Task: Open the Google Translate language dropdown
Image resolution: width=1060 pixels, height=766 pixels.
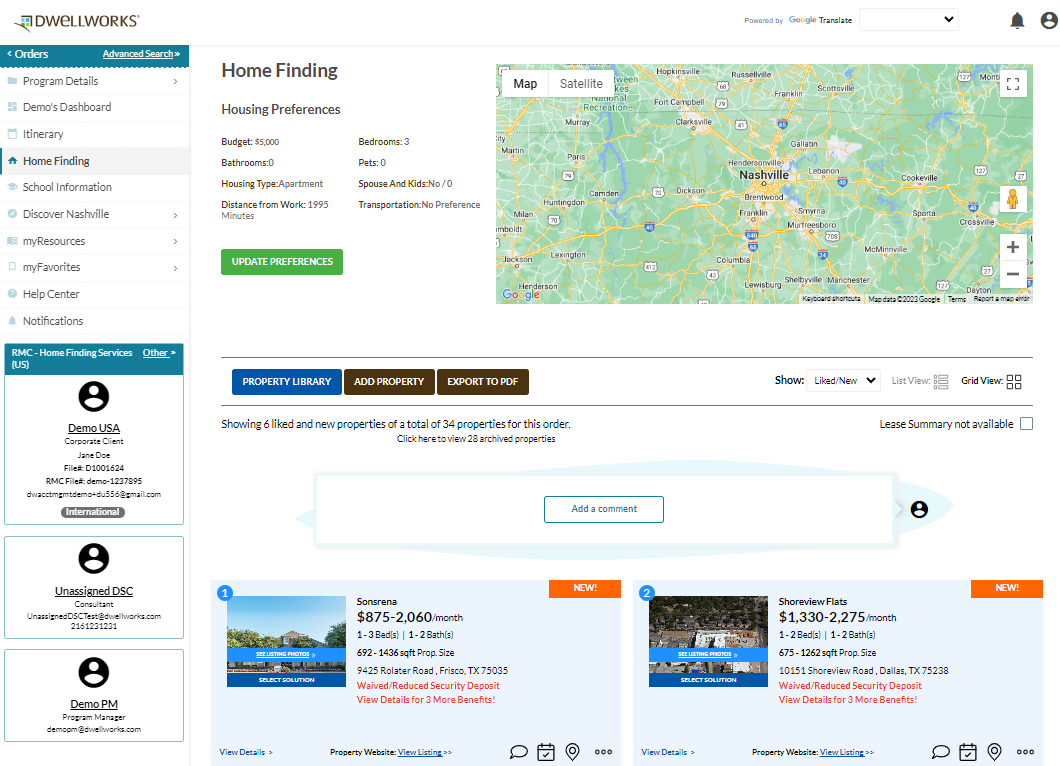Action: coord(908,19)
